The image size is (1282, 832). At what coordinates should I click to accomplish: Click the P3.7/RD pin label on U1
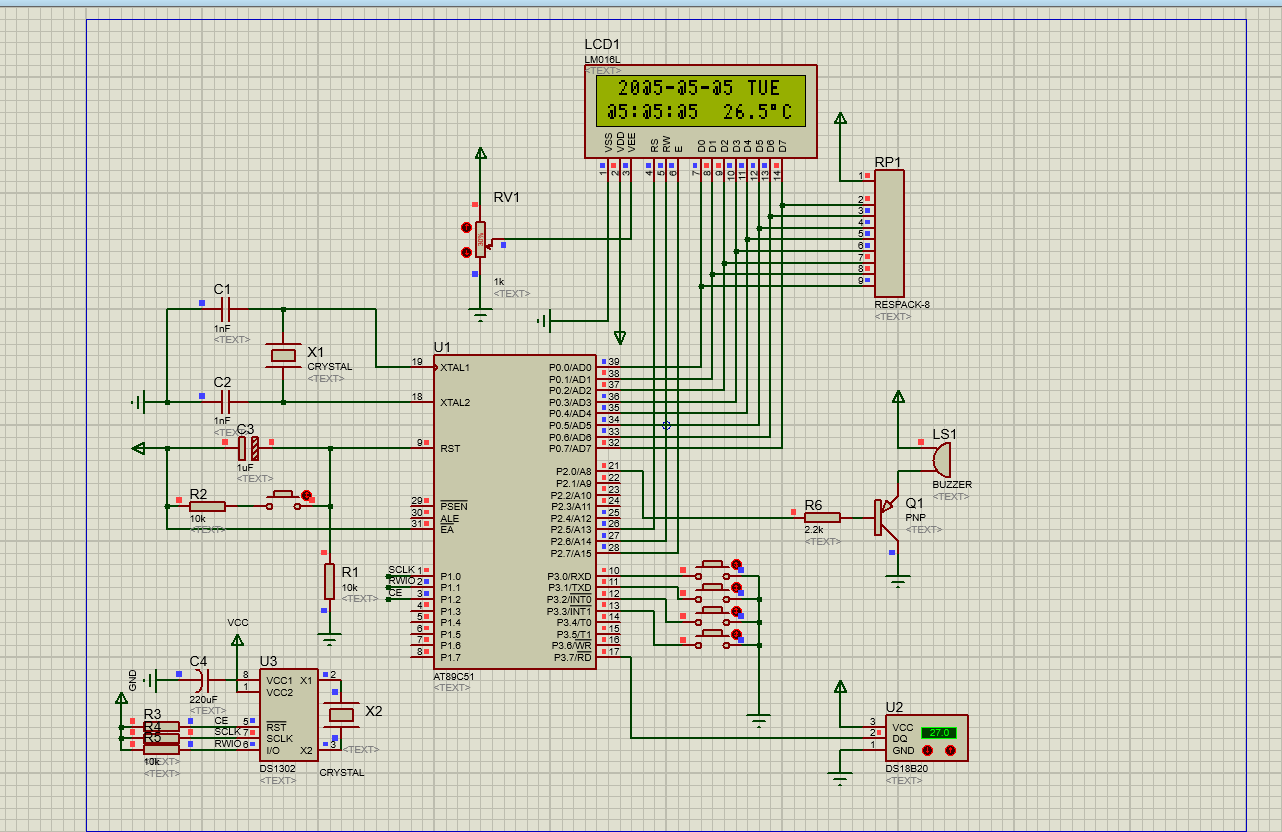coord(574,657)
